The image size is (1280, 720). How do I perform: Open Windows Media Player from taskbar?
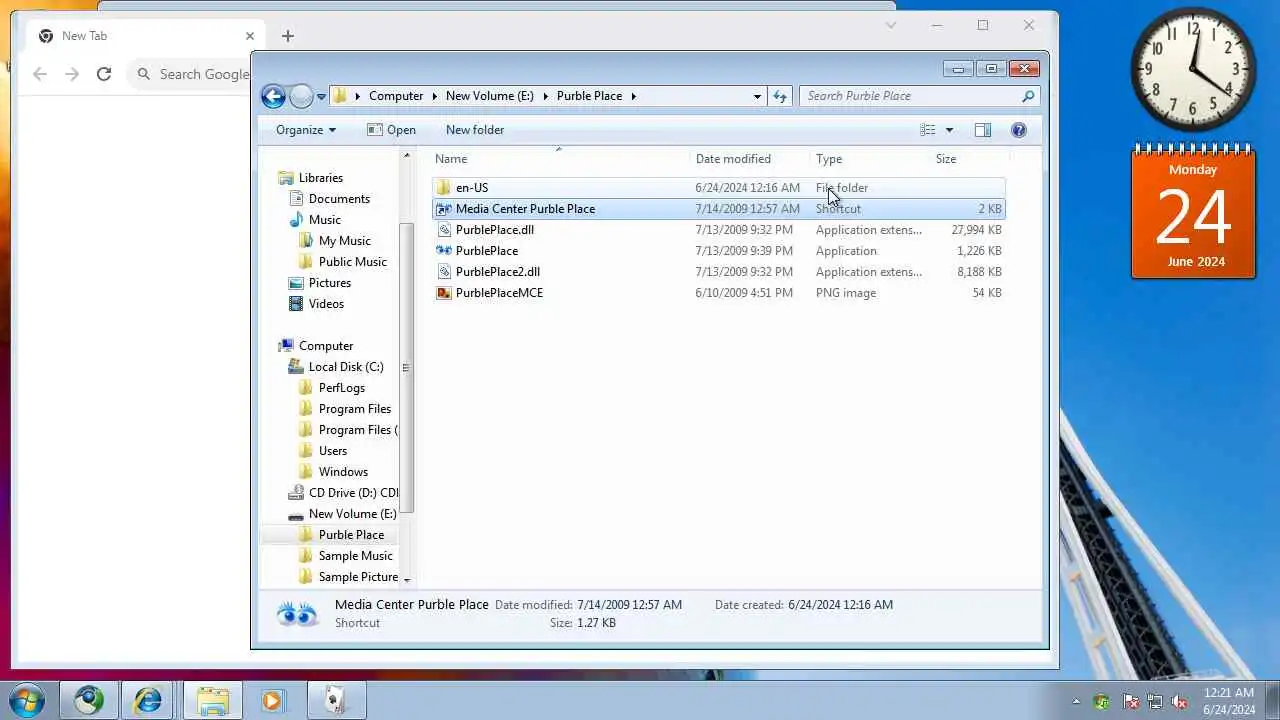point(272,700)
